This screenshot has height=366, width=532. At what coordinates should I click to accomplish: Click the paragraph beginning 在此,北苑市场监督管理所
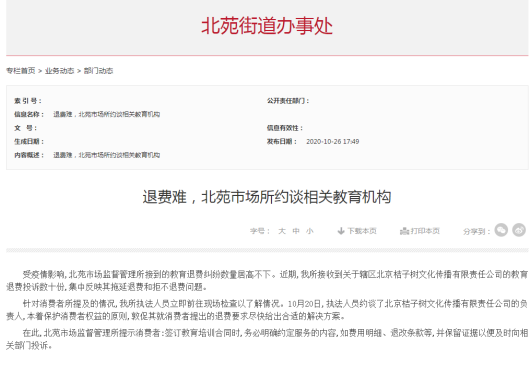pos(267,339)
